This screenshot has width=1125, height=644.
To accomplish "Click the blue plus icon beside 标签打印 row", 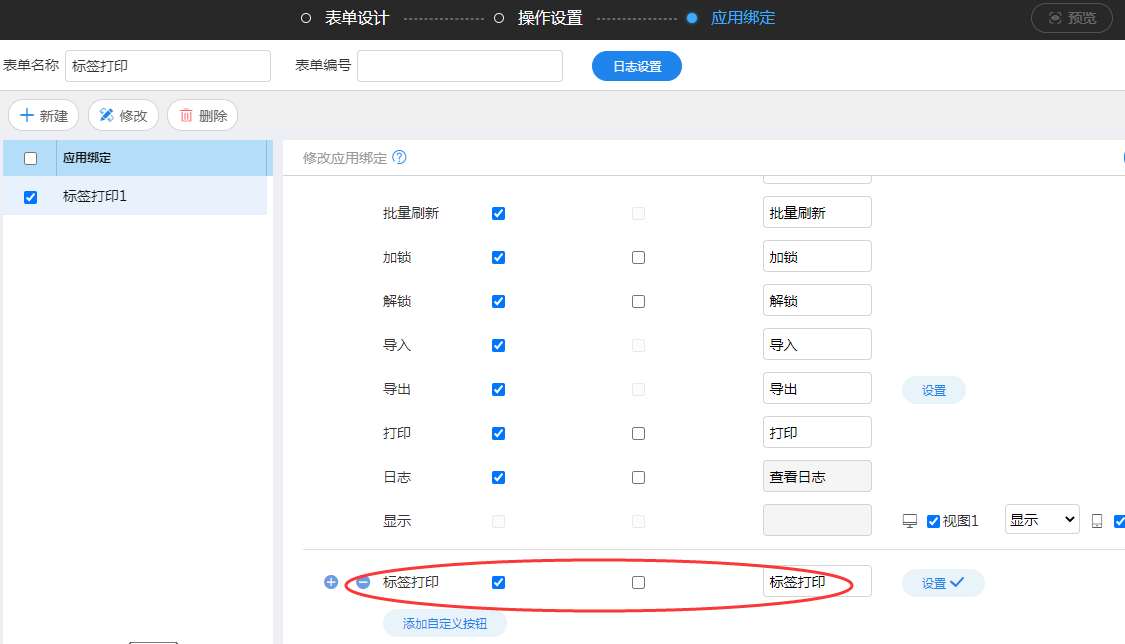I will pyautogui.click(x=331, y=582).
